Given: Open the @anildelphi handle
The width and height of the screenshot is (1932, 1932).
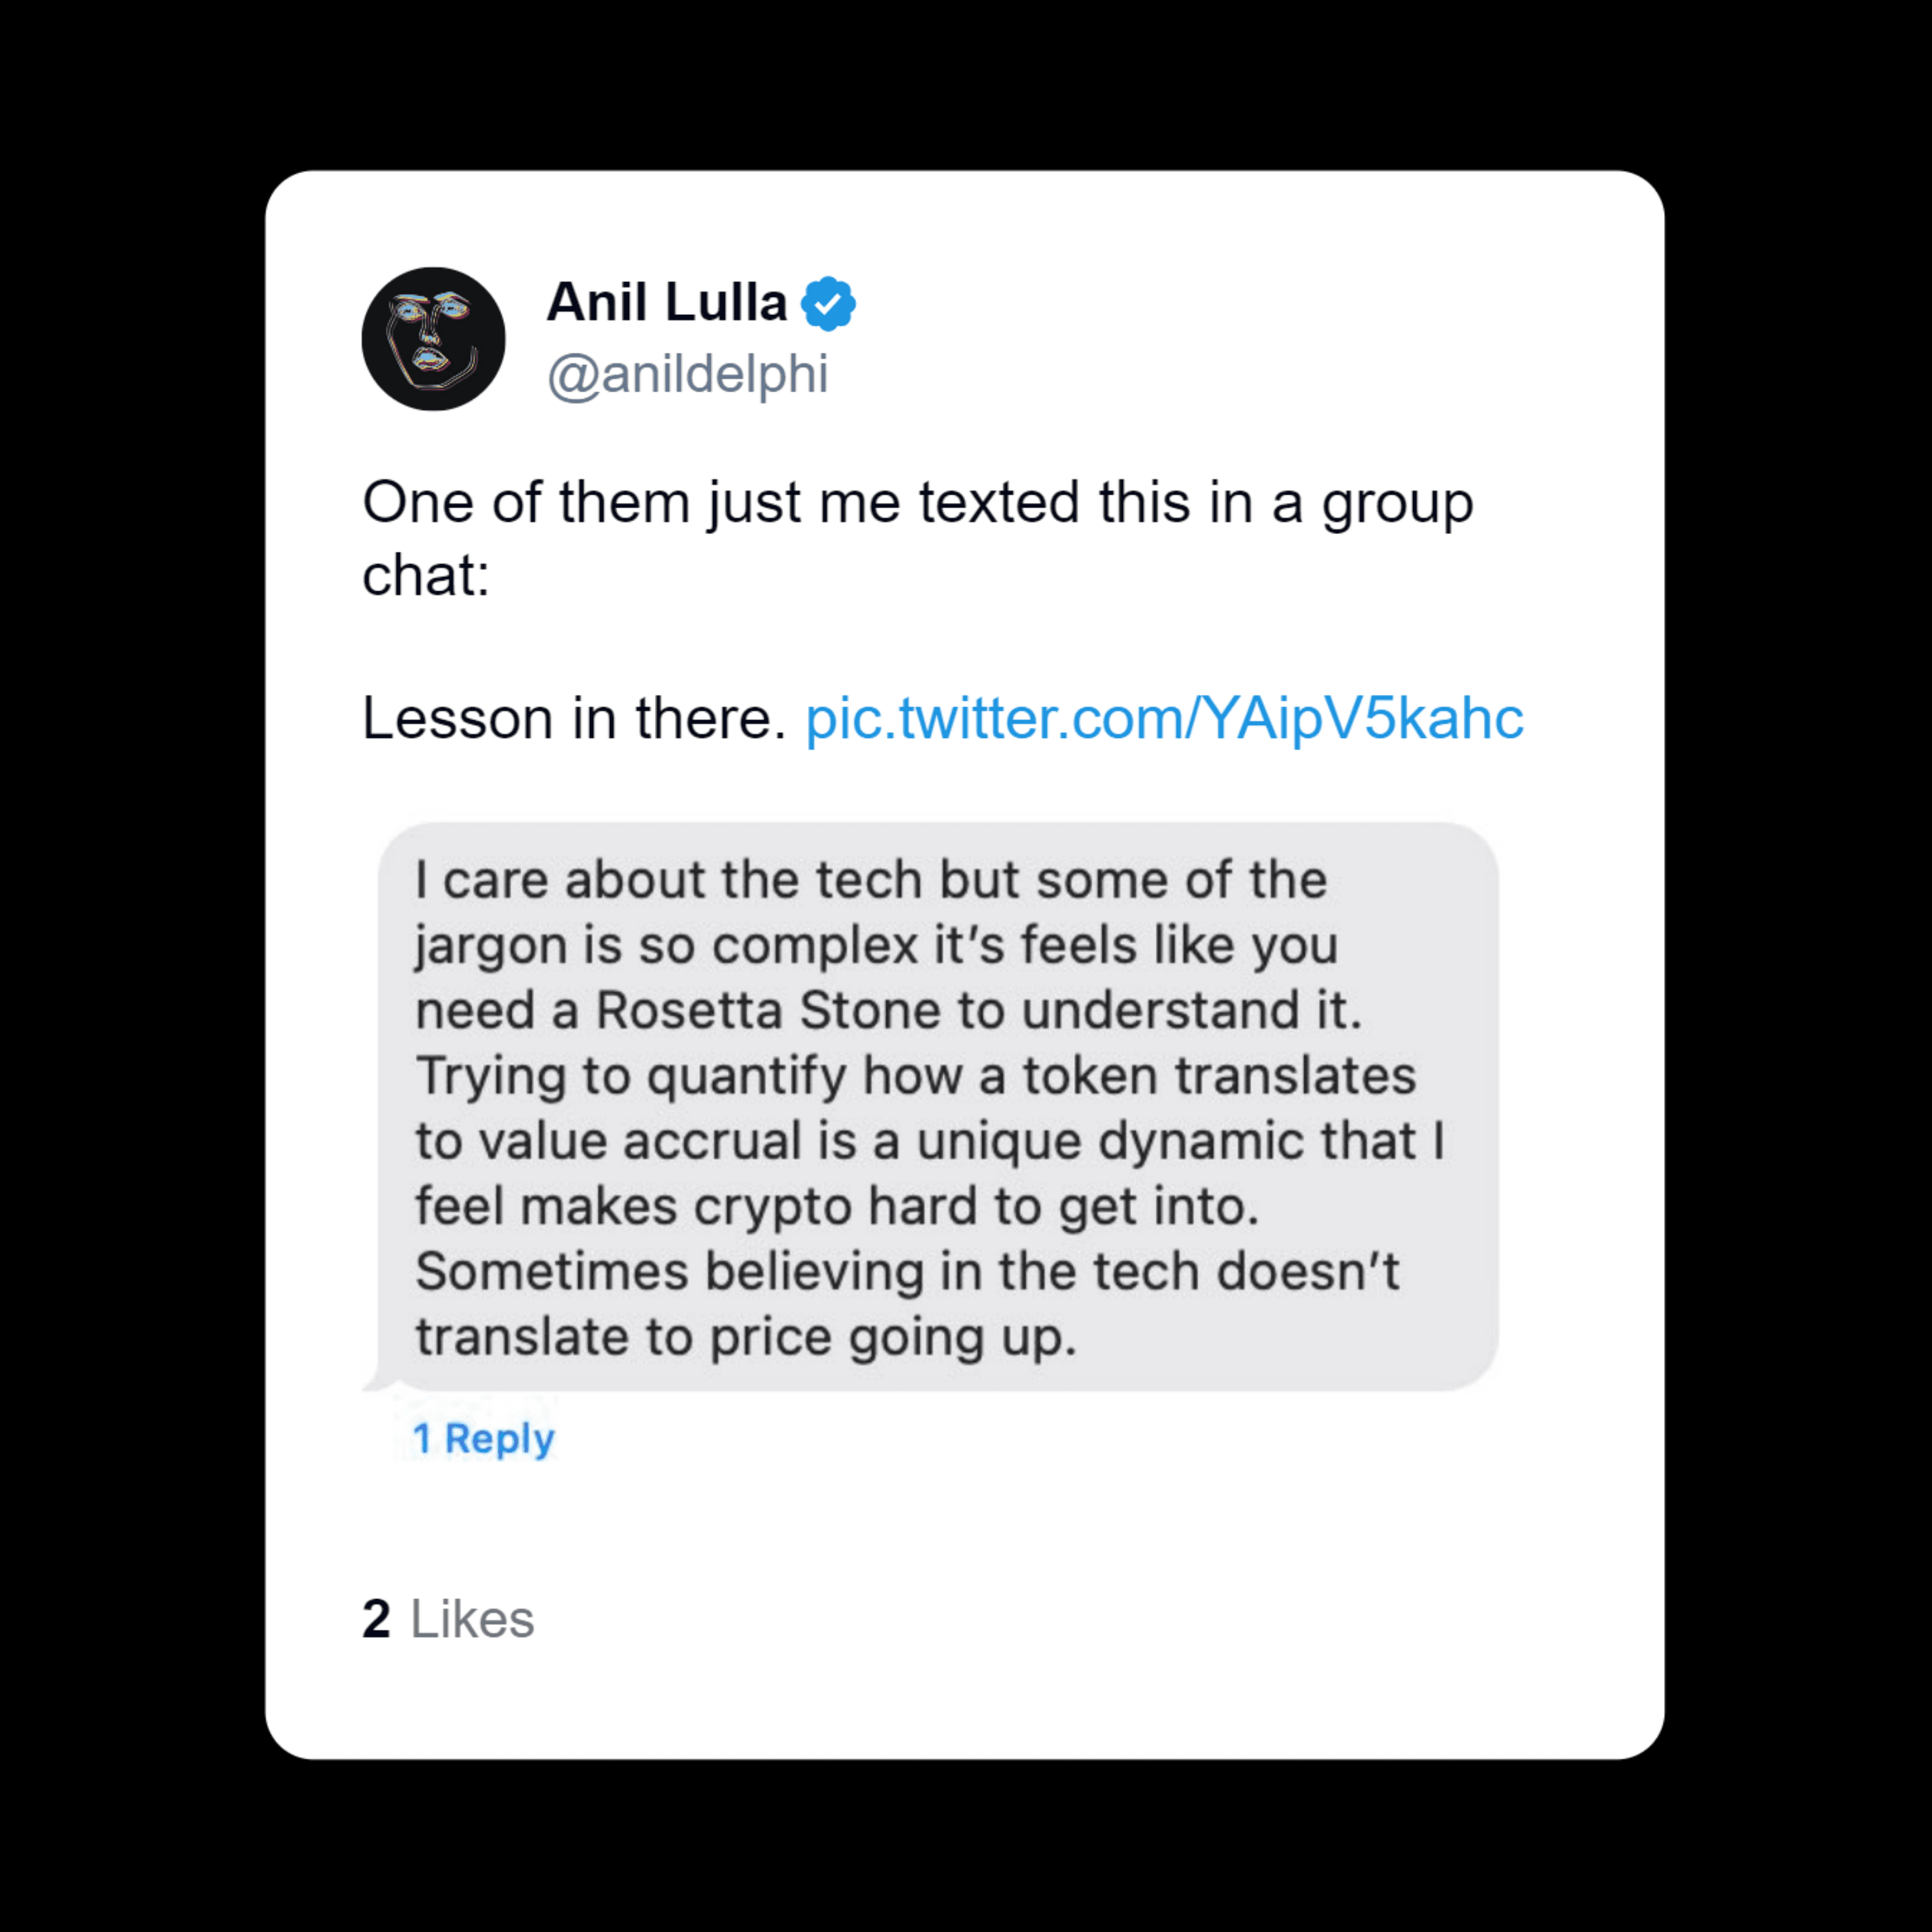Looking at the screenshot, I should [x=688, y=375].
